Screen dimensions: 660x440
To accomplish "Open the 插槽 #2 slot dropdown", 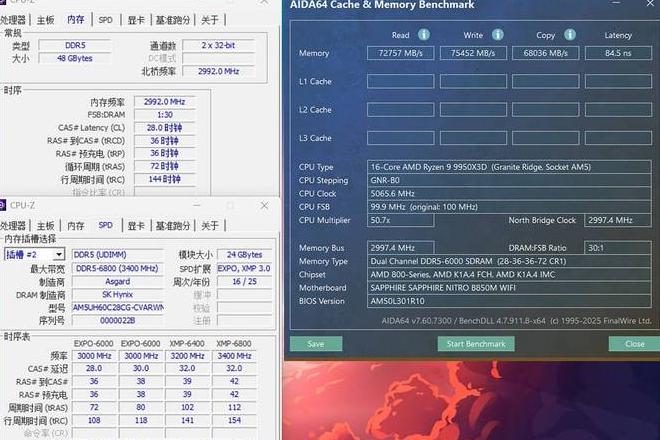I will (x=59, y=254).
